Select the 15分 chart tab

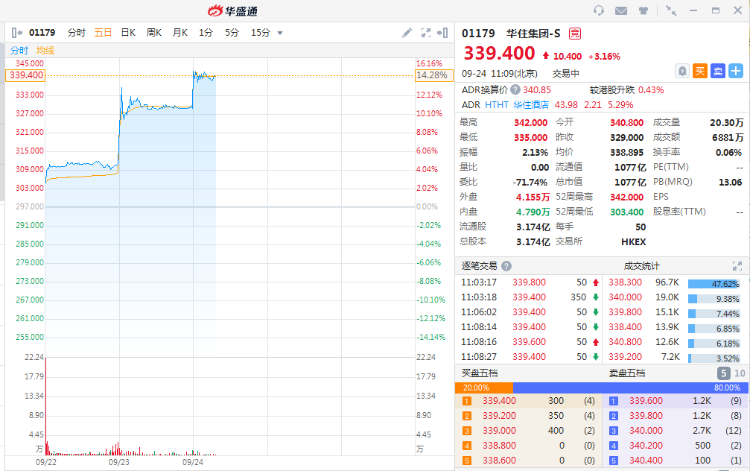click(x=261, y=33)
